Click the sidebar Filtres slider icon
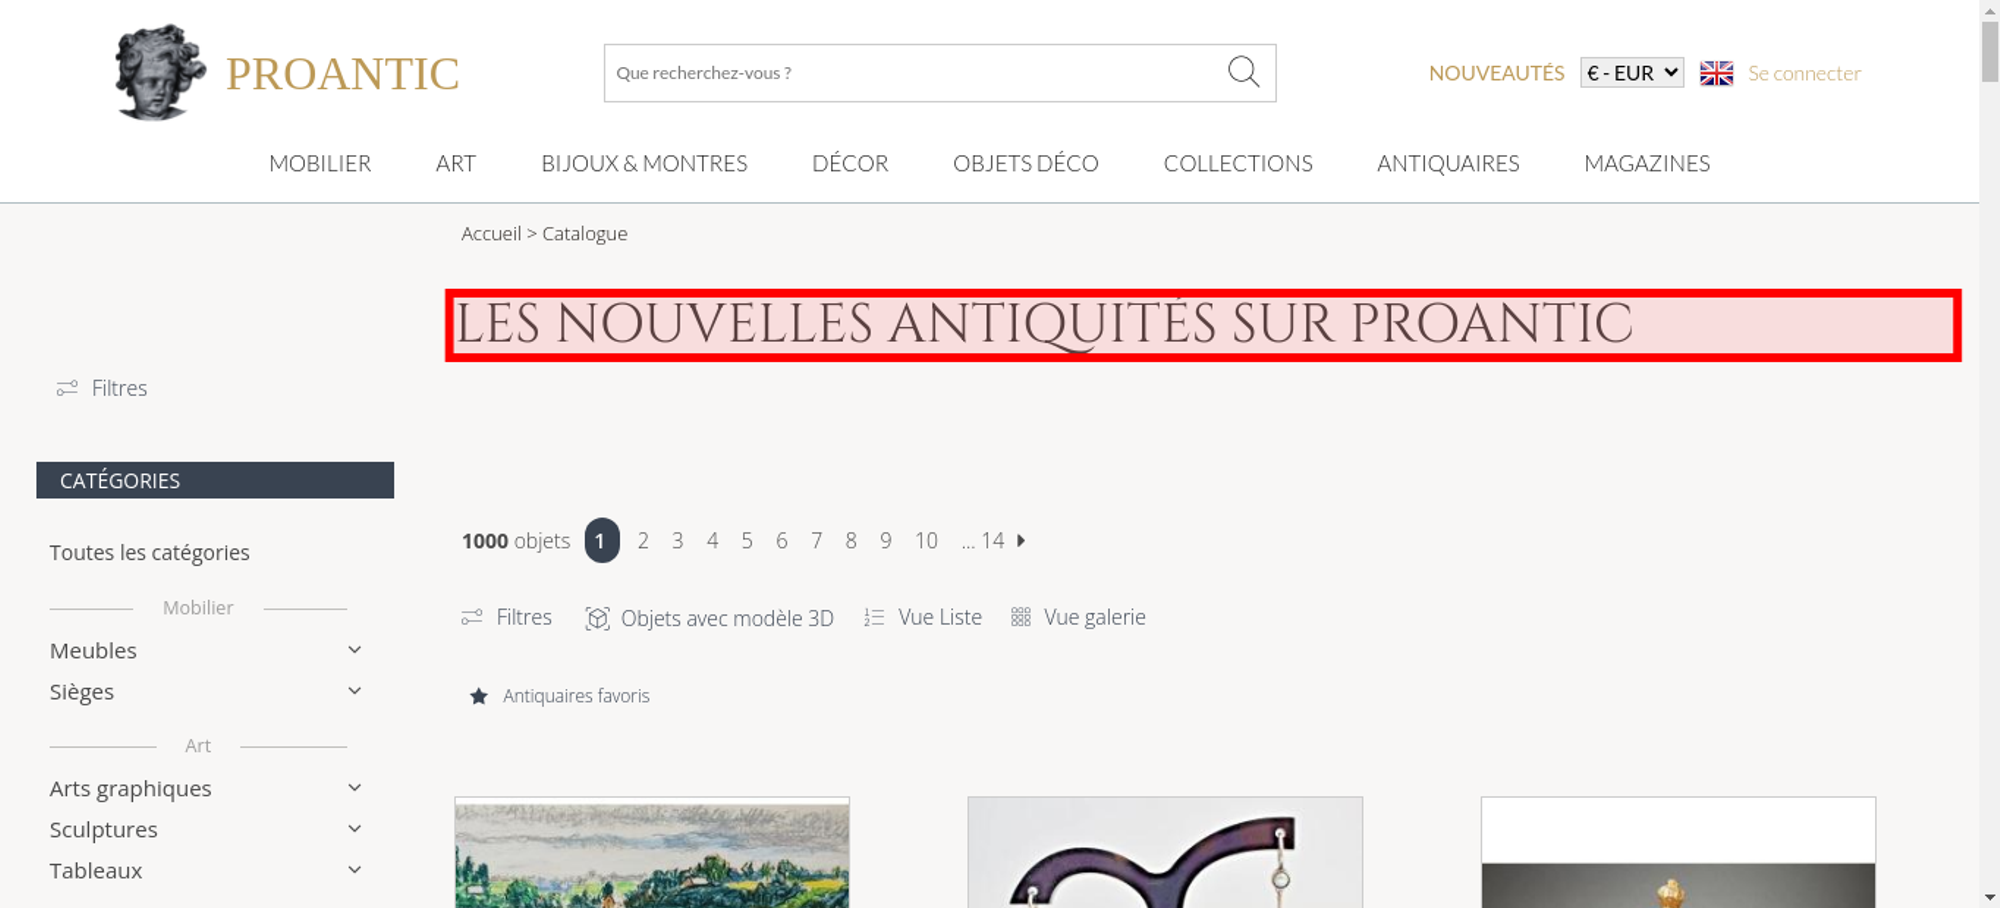The height and width of the screenshot is (908, 2000). pos(67,388)
